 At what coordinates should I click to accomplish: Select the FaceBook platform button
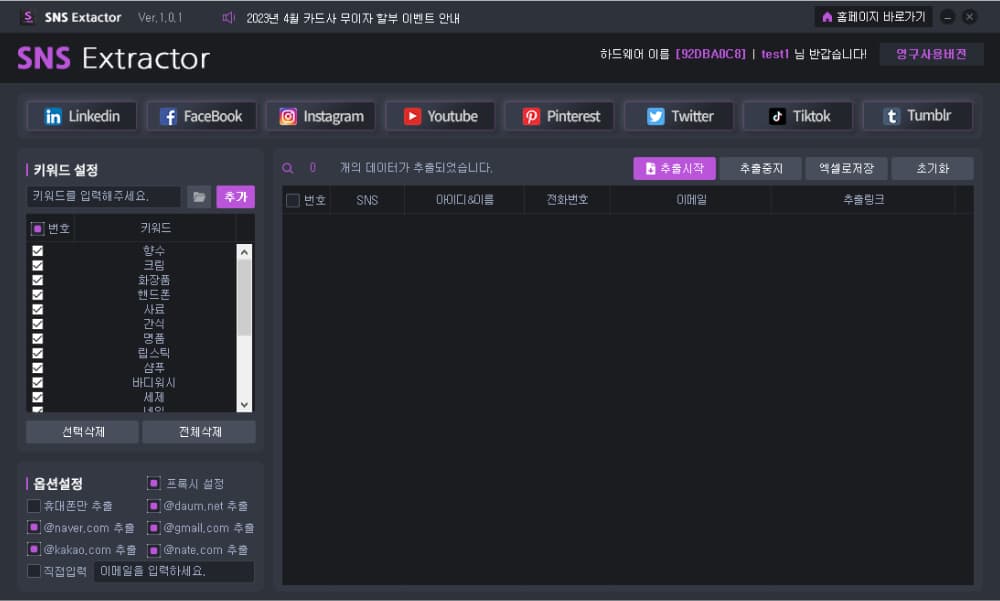click(x=202, y=116)
